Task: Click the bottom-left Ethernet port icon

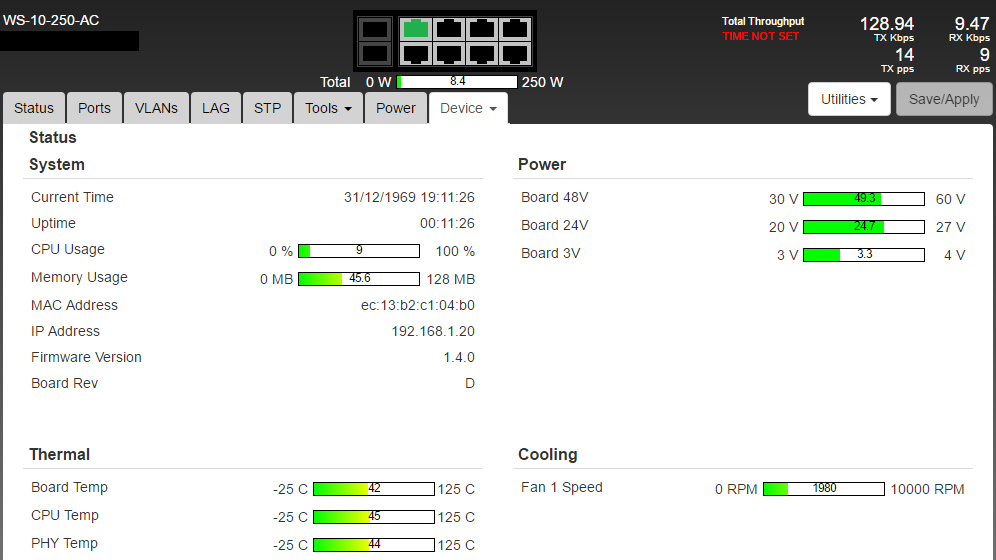Action: pos(415,53)
